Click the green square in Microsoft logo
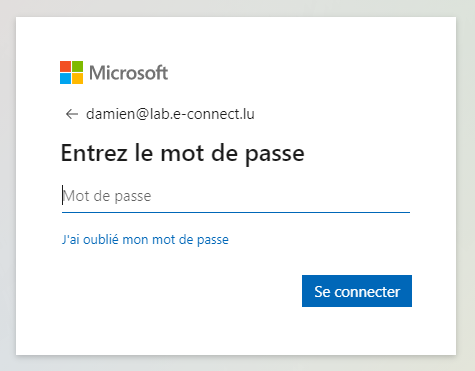The image size is (475, 371). tap(77, 66)
